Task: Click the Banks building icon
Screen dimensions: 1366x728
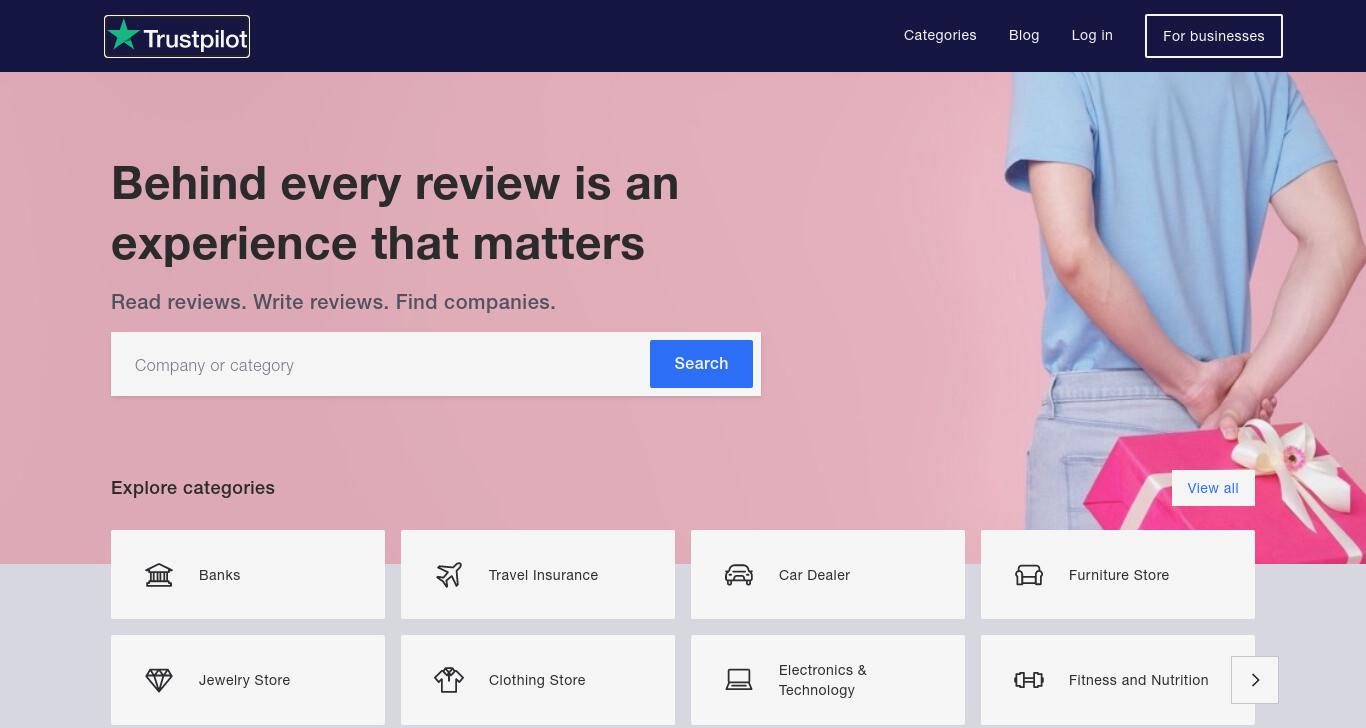Action: click(x=159, y=575)
